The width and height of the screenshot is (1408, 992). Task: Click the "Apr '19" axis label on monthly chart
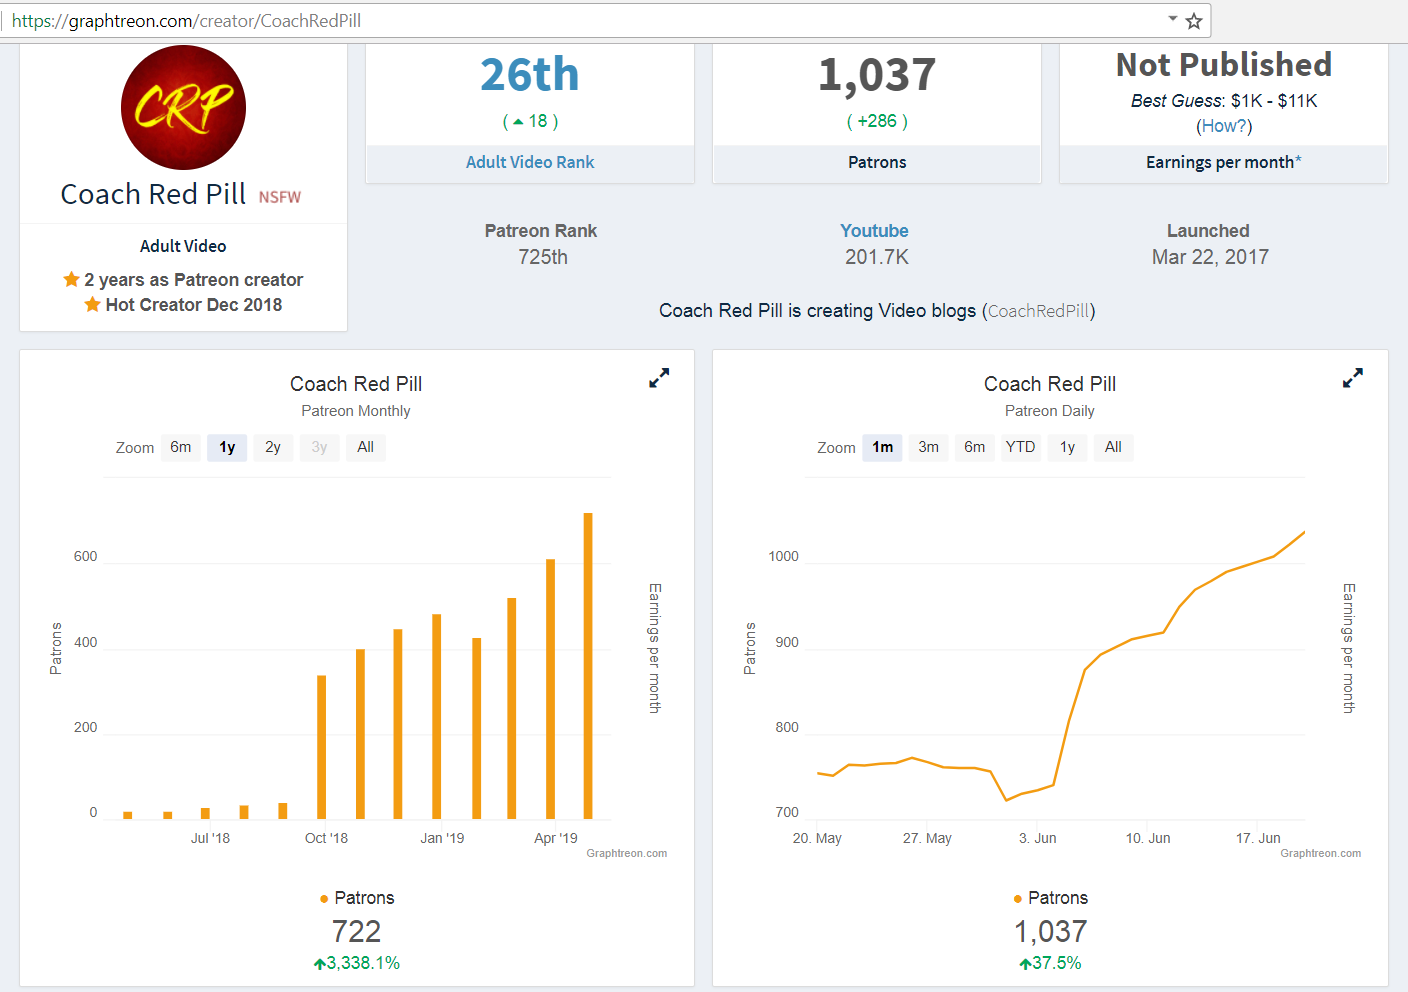pos(556,838)
